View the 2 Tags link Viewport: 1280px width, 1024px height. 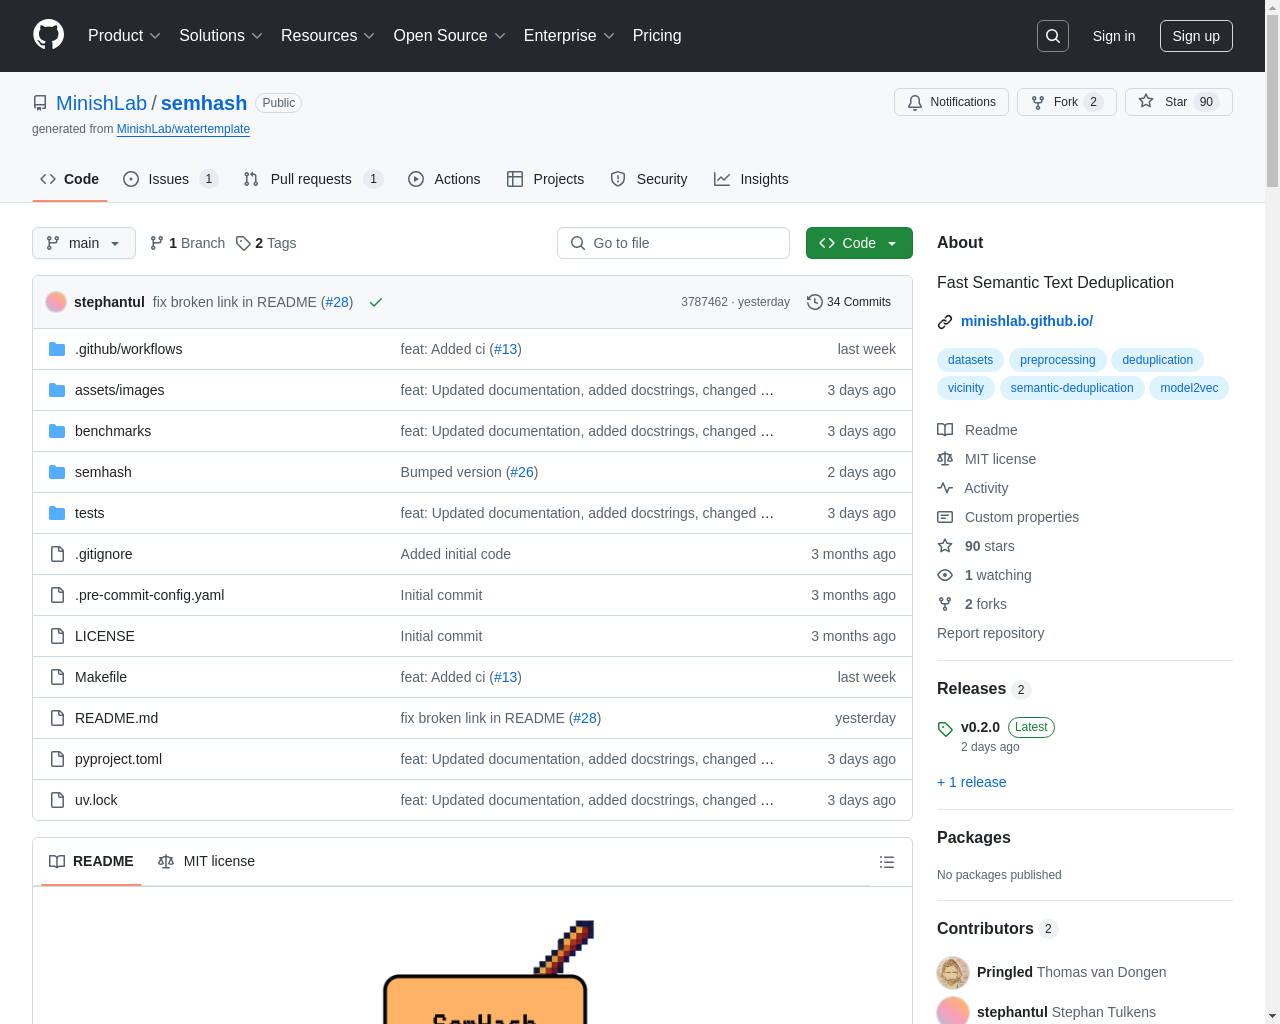click(266, 243)
